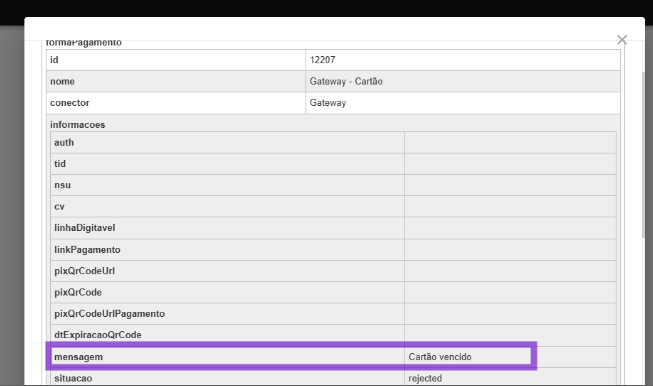Select the rejected status value
This screenshot has height=386, width=653.
tap(425, 379)
